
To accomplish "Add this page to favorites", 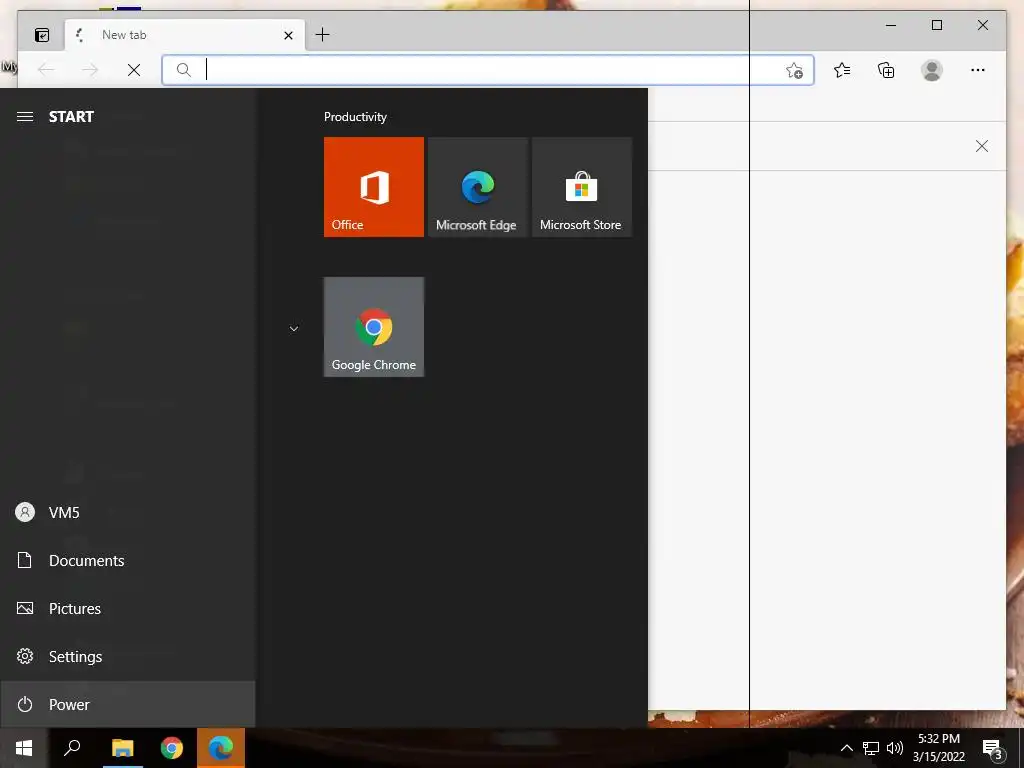I will point(794,71).
